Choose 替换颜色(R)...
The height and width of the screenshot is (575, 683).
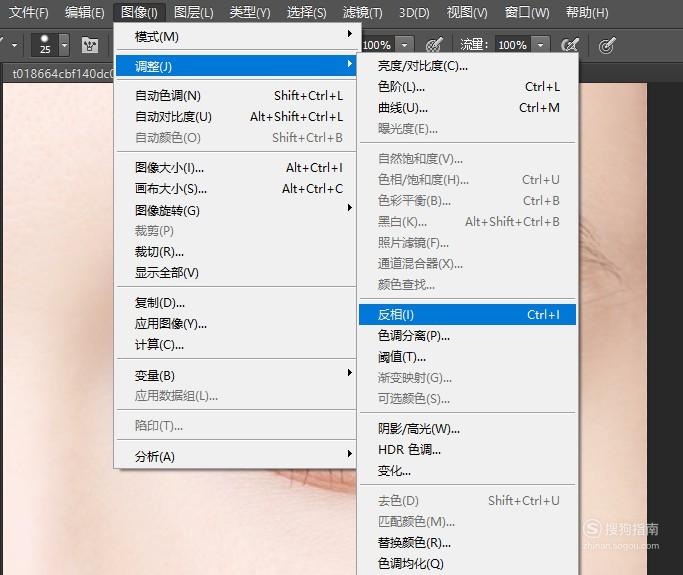[467, 542]
